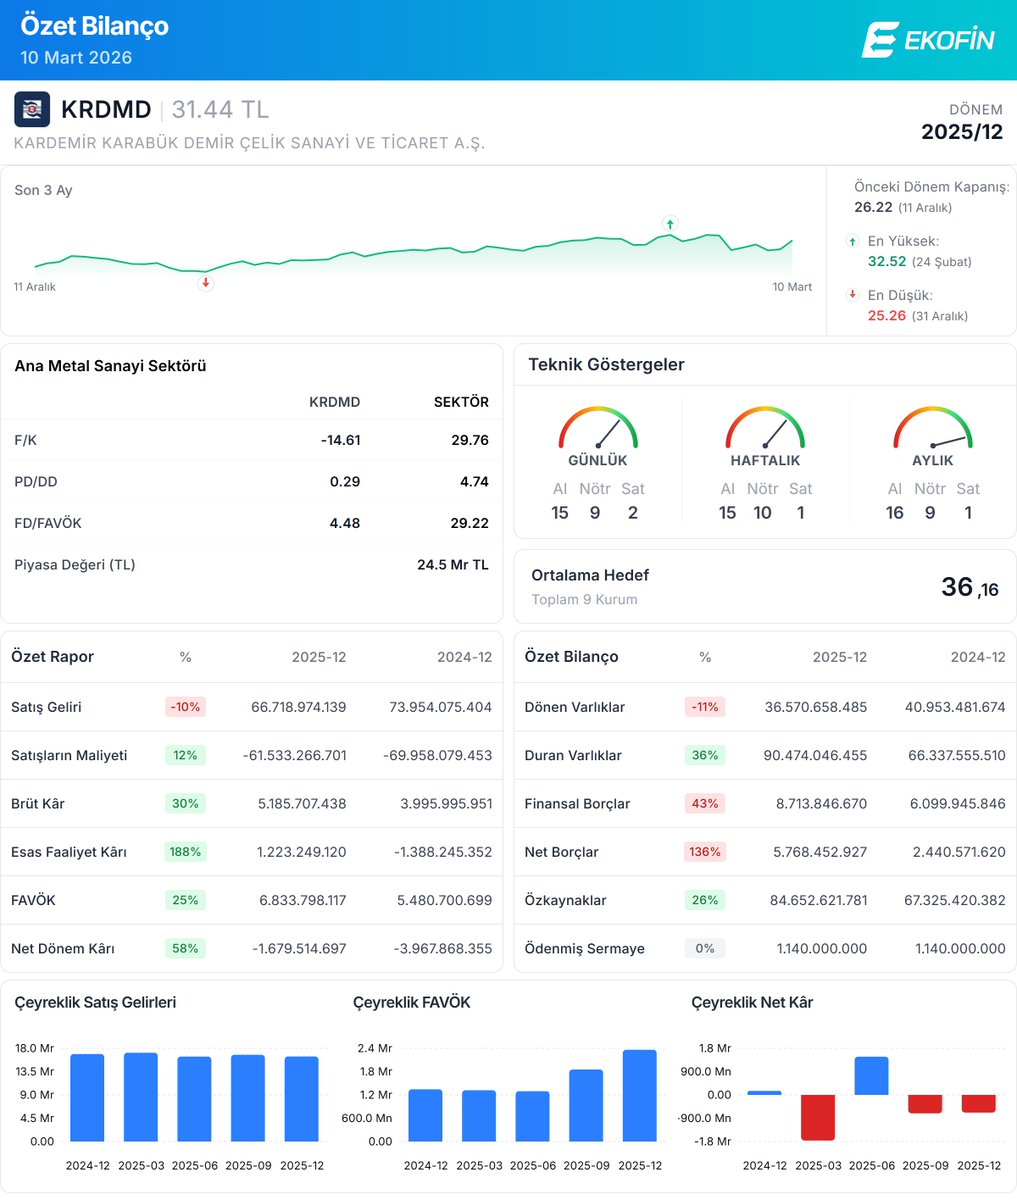Click Satış Geliri 2025-12 value 66.718.974.139

[x=298, y=707]
